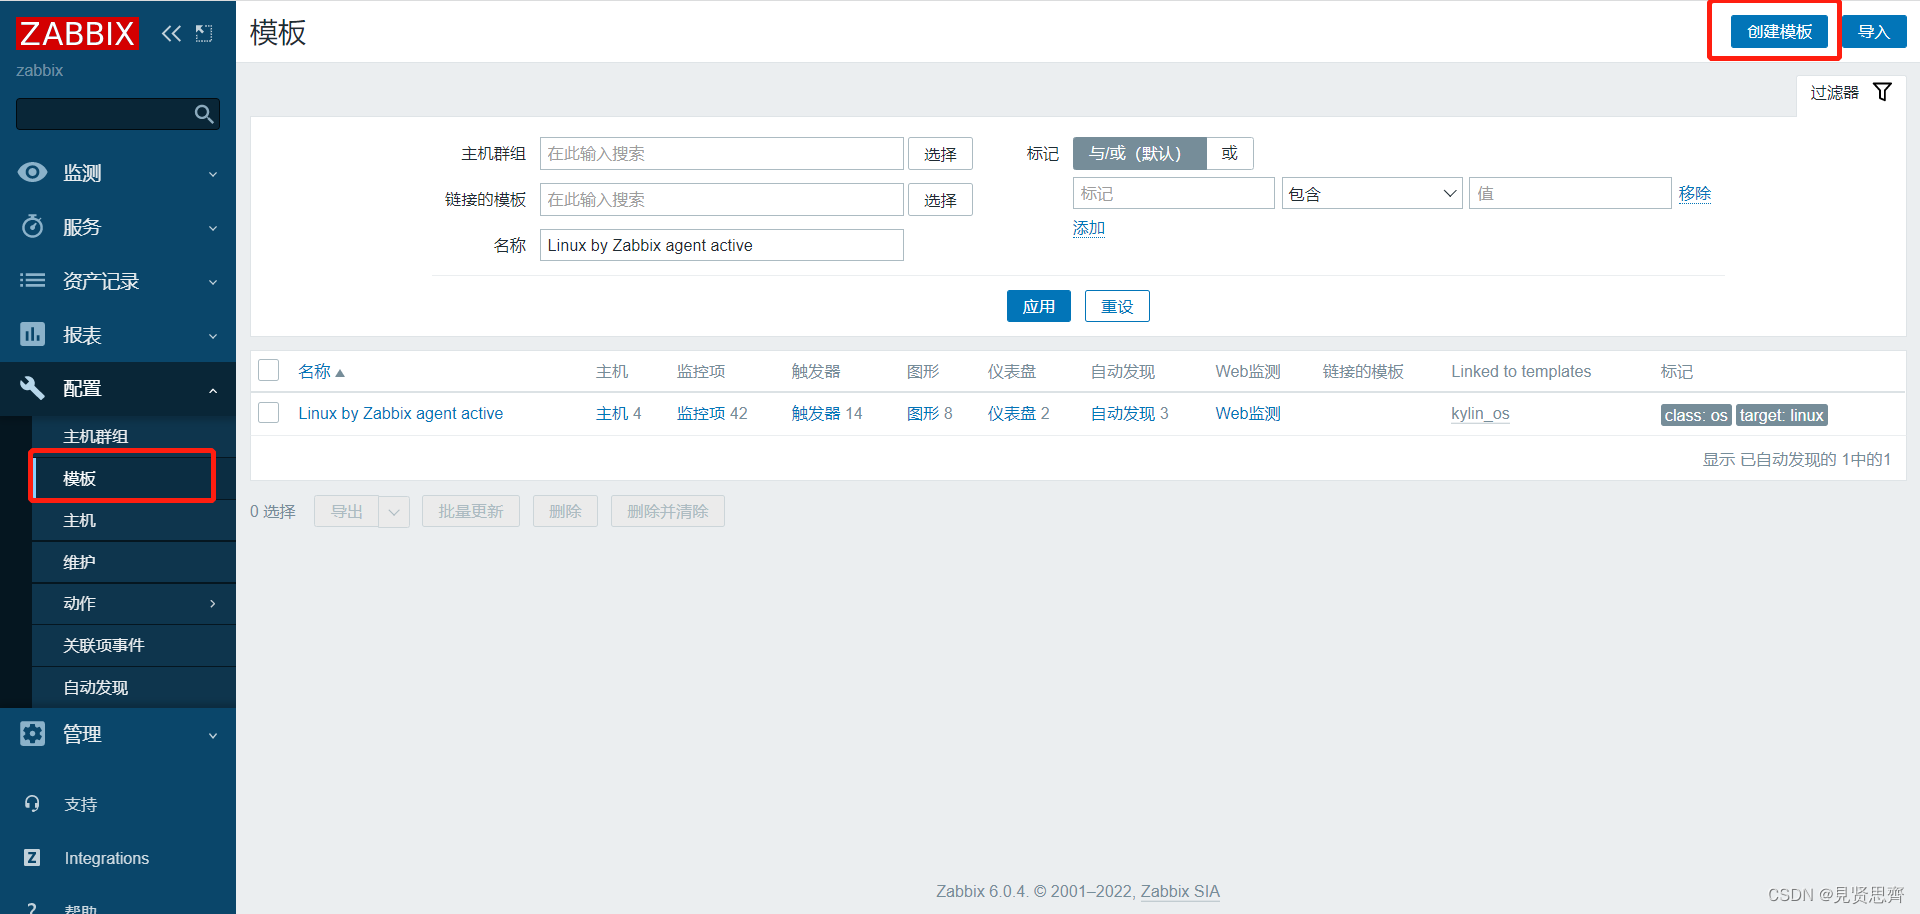The width and height of the screenshot is (1920, 914).
Task: Click the list icon for 资产记录
Action: (x=32, y=280)
